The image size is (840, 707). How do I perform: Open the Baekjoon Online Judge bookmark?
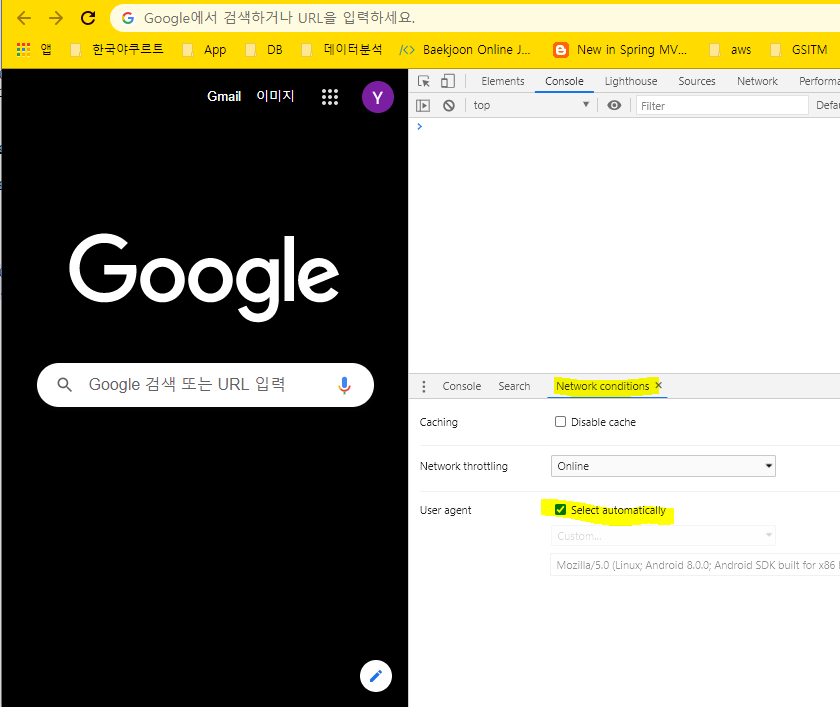[465, 50]
